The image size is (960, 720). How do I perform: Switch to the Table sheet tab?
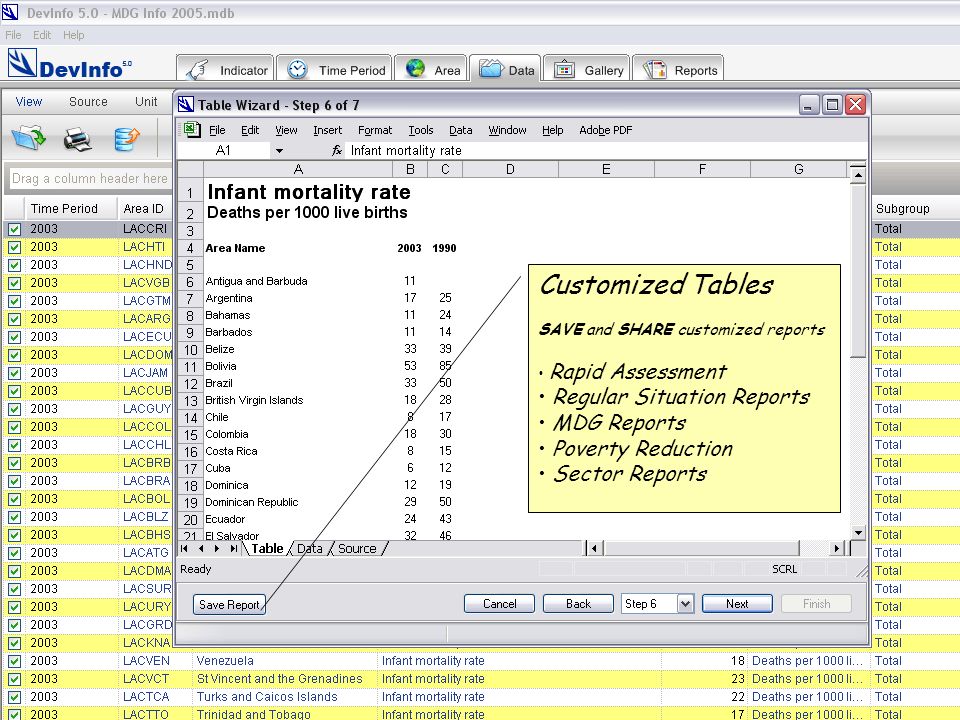pyautogui.click(x=268, y=549)
